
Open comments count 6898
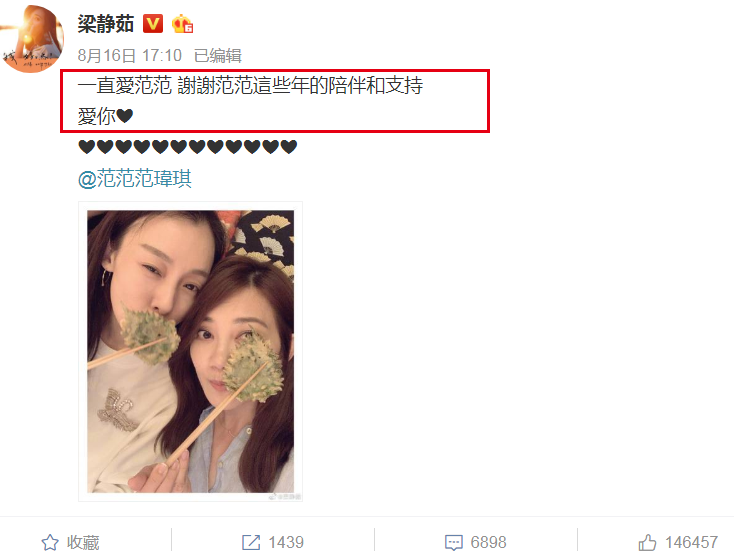pyautogui.click(x=488, y=542)
